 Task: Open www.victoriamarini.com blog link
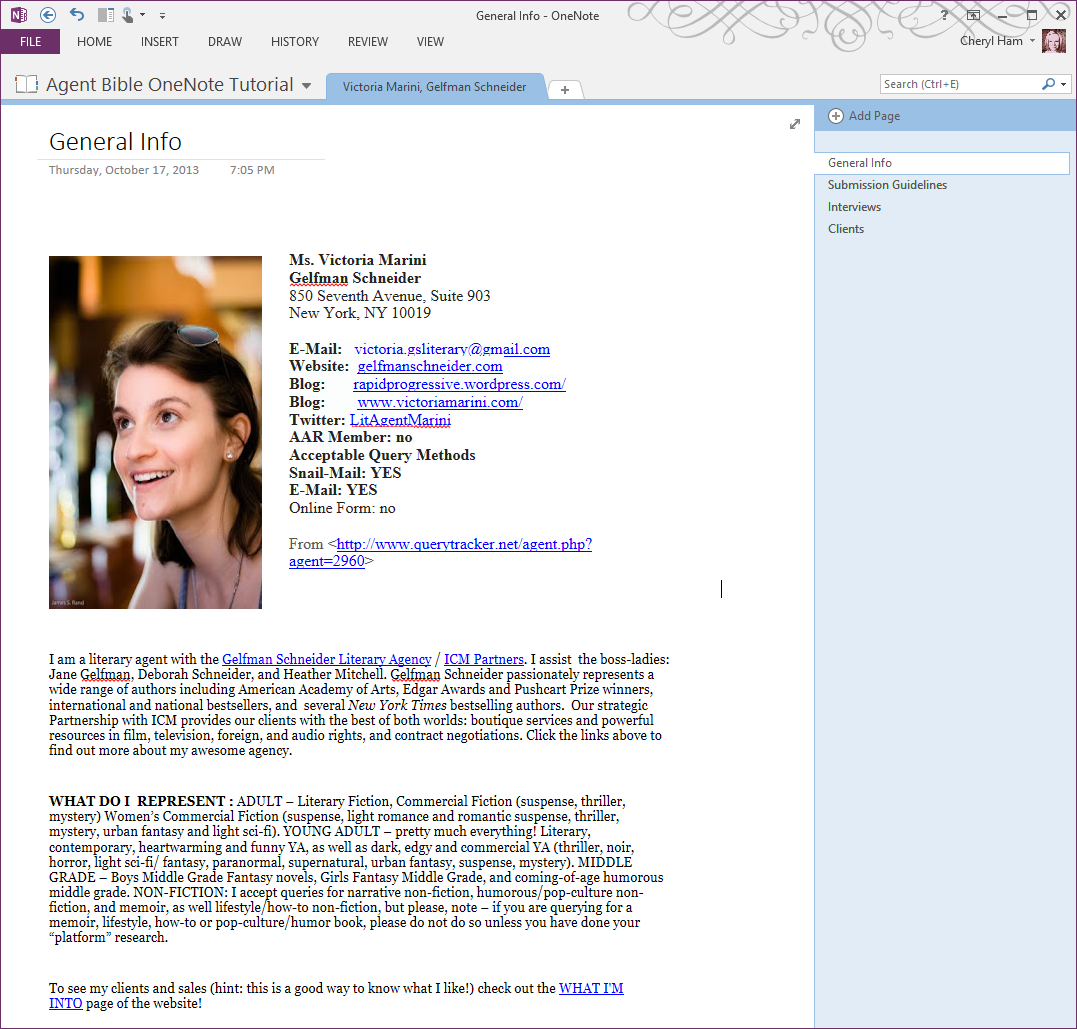click(x=440, y=402)
